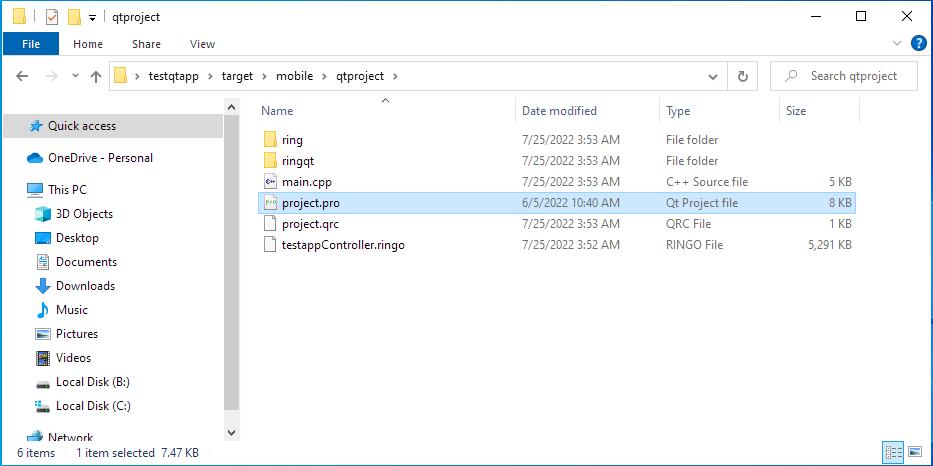Click the mobile breadcrumb in path
Image resolution: width=933 pixels, height=466 pixels.
coord(295,76)
